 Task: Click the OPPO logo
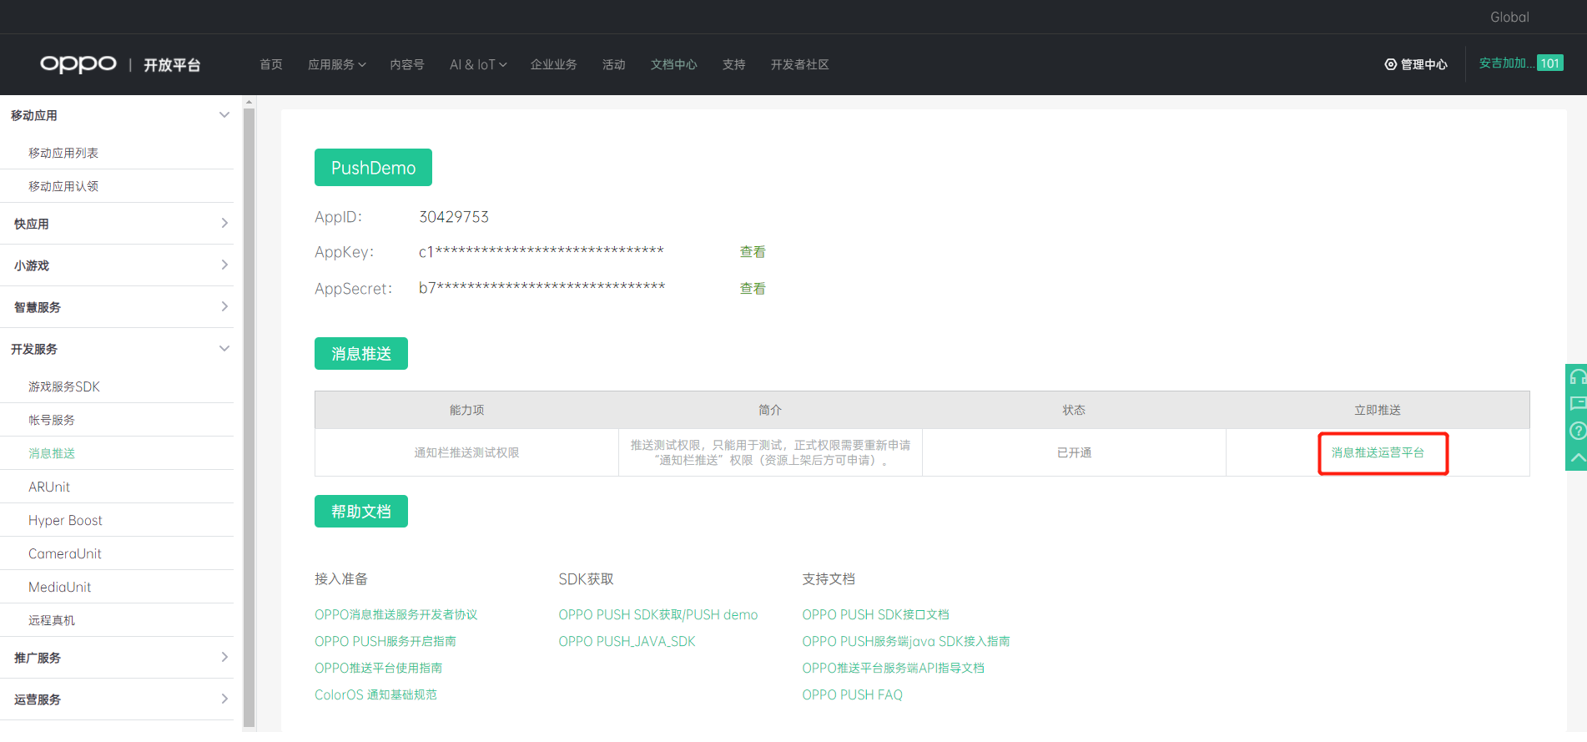click(78, 64)
